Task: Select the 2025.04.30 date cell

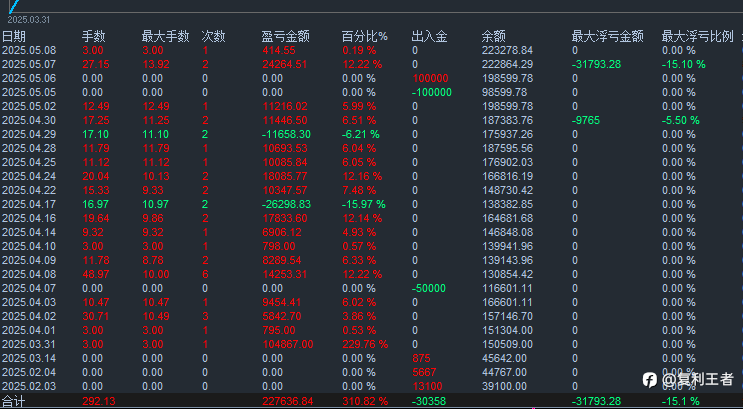Action: click(x=29, y=120)
